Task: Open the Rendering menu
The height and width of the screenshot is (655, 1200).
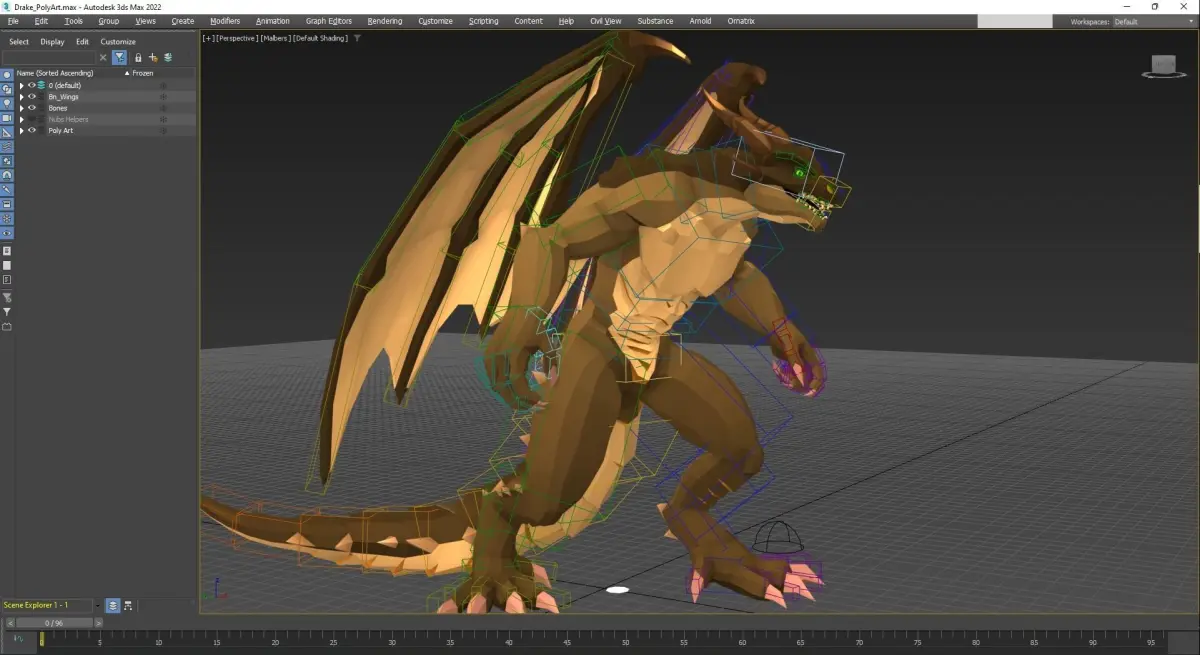Action: (x=385, y=21)
